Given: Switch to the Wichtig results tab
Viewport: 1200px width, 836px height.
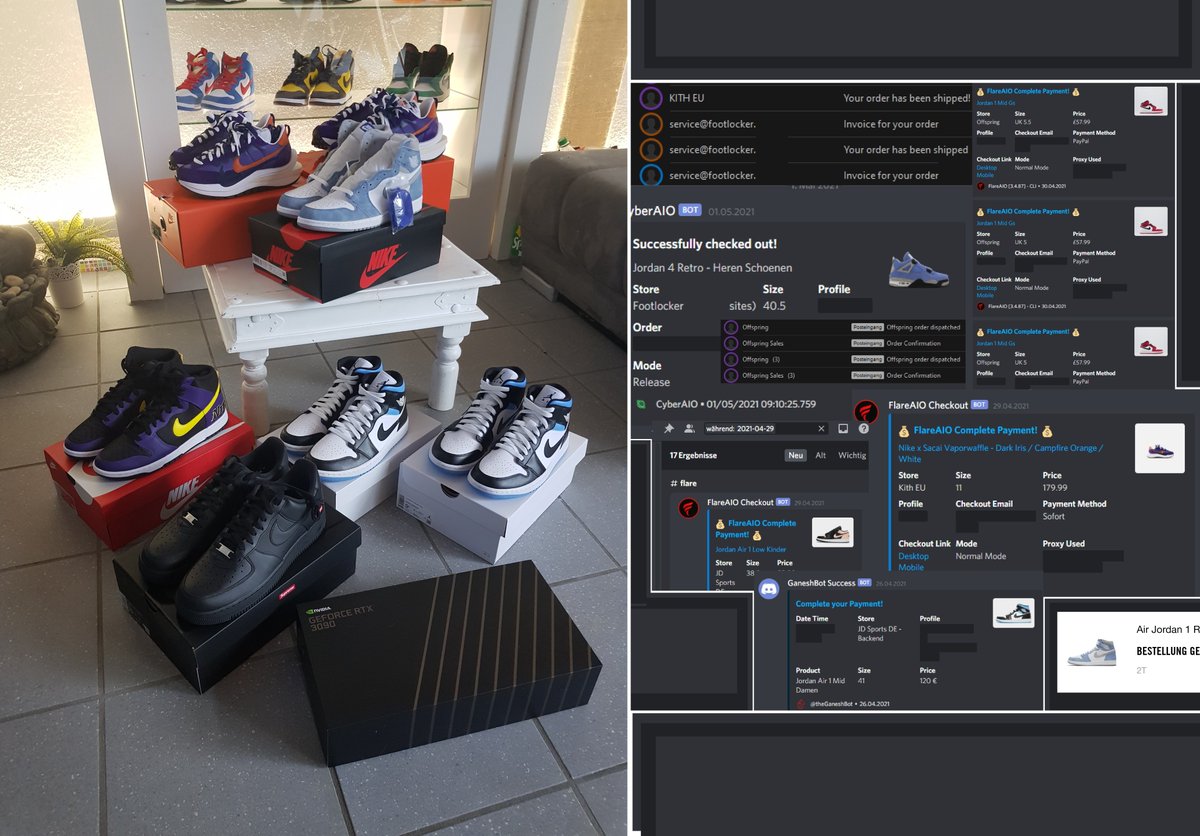Looking at the screenshot, I should (x=852, y=455).
